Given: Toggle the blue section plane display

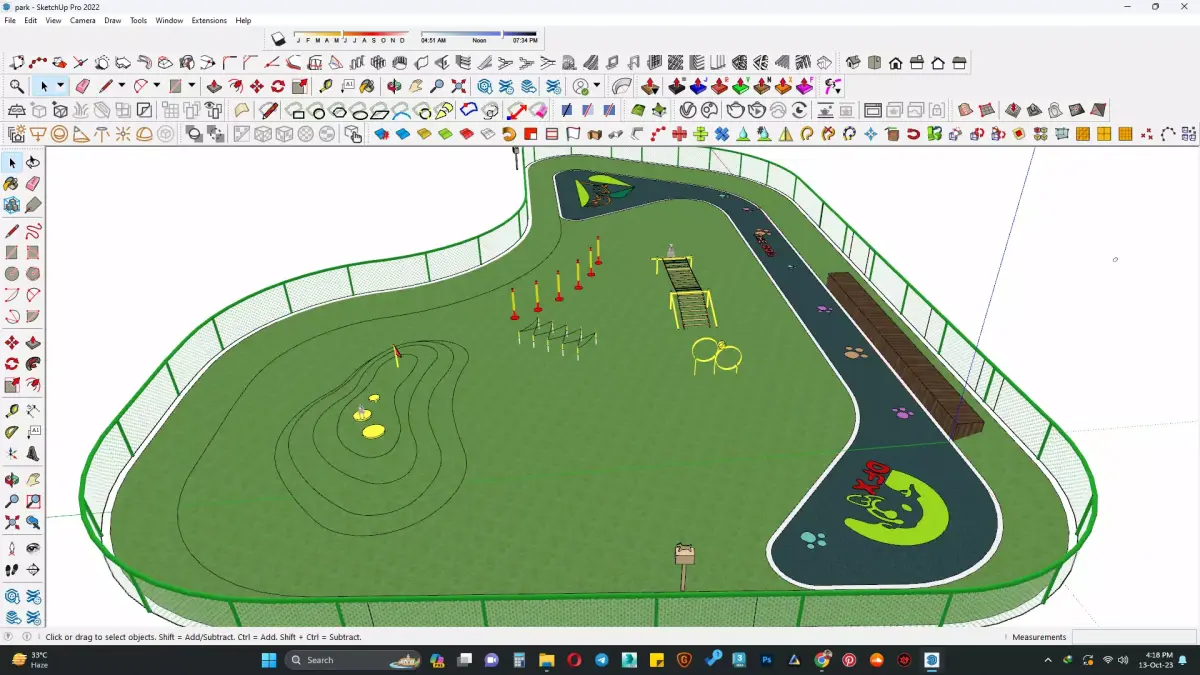Looking at the screenshot, I should coord(567,110).
